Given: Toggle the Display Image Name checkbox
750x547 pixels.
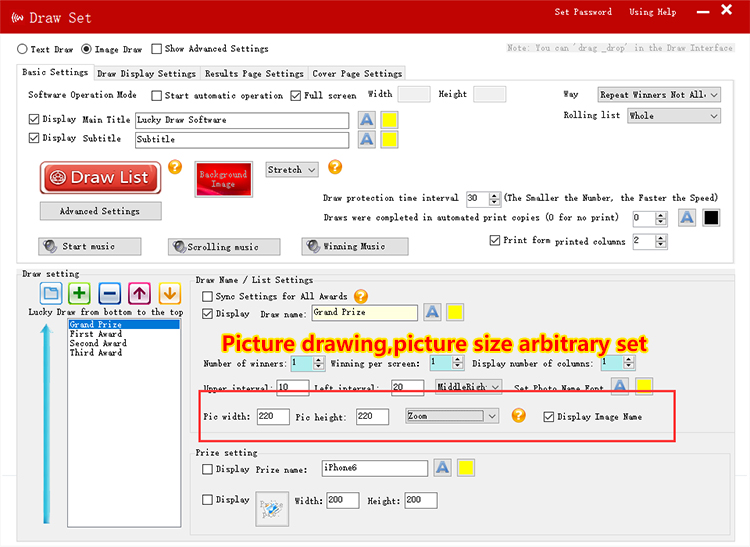Looking at the screenshot, I should 548,416.
